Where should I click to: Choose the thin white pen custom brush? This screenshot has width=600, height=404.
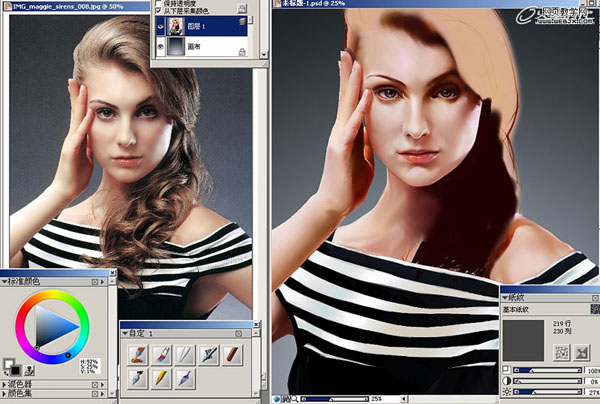coord(185,355)
